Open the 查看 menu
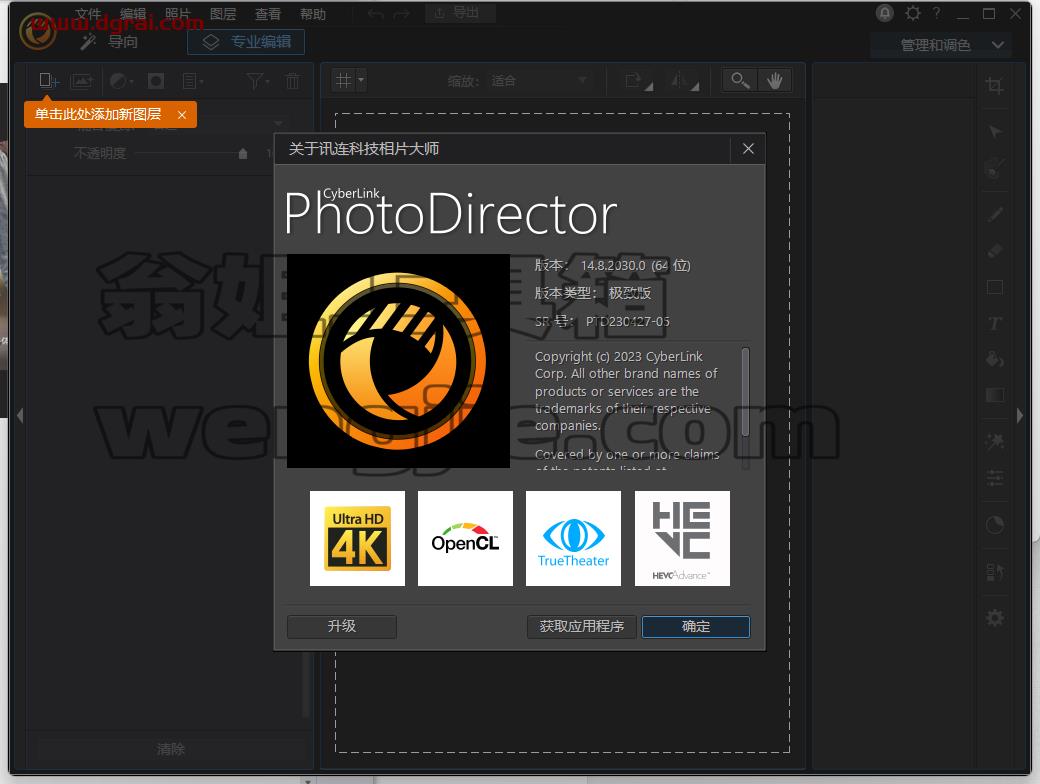The width and height of the screenshot is (1040, 784). coord(268,14)
